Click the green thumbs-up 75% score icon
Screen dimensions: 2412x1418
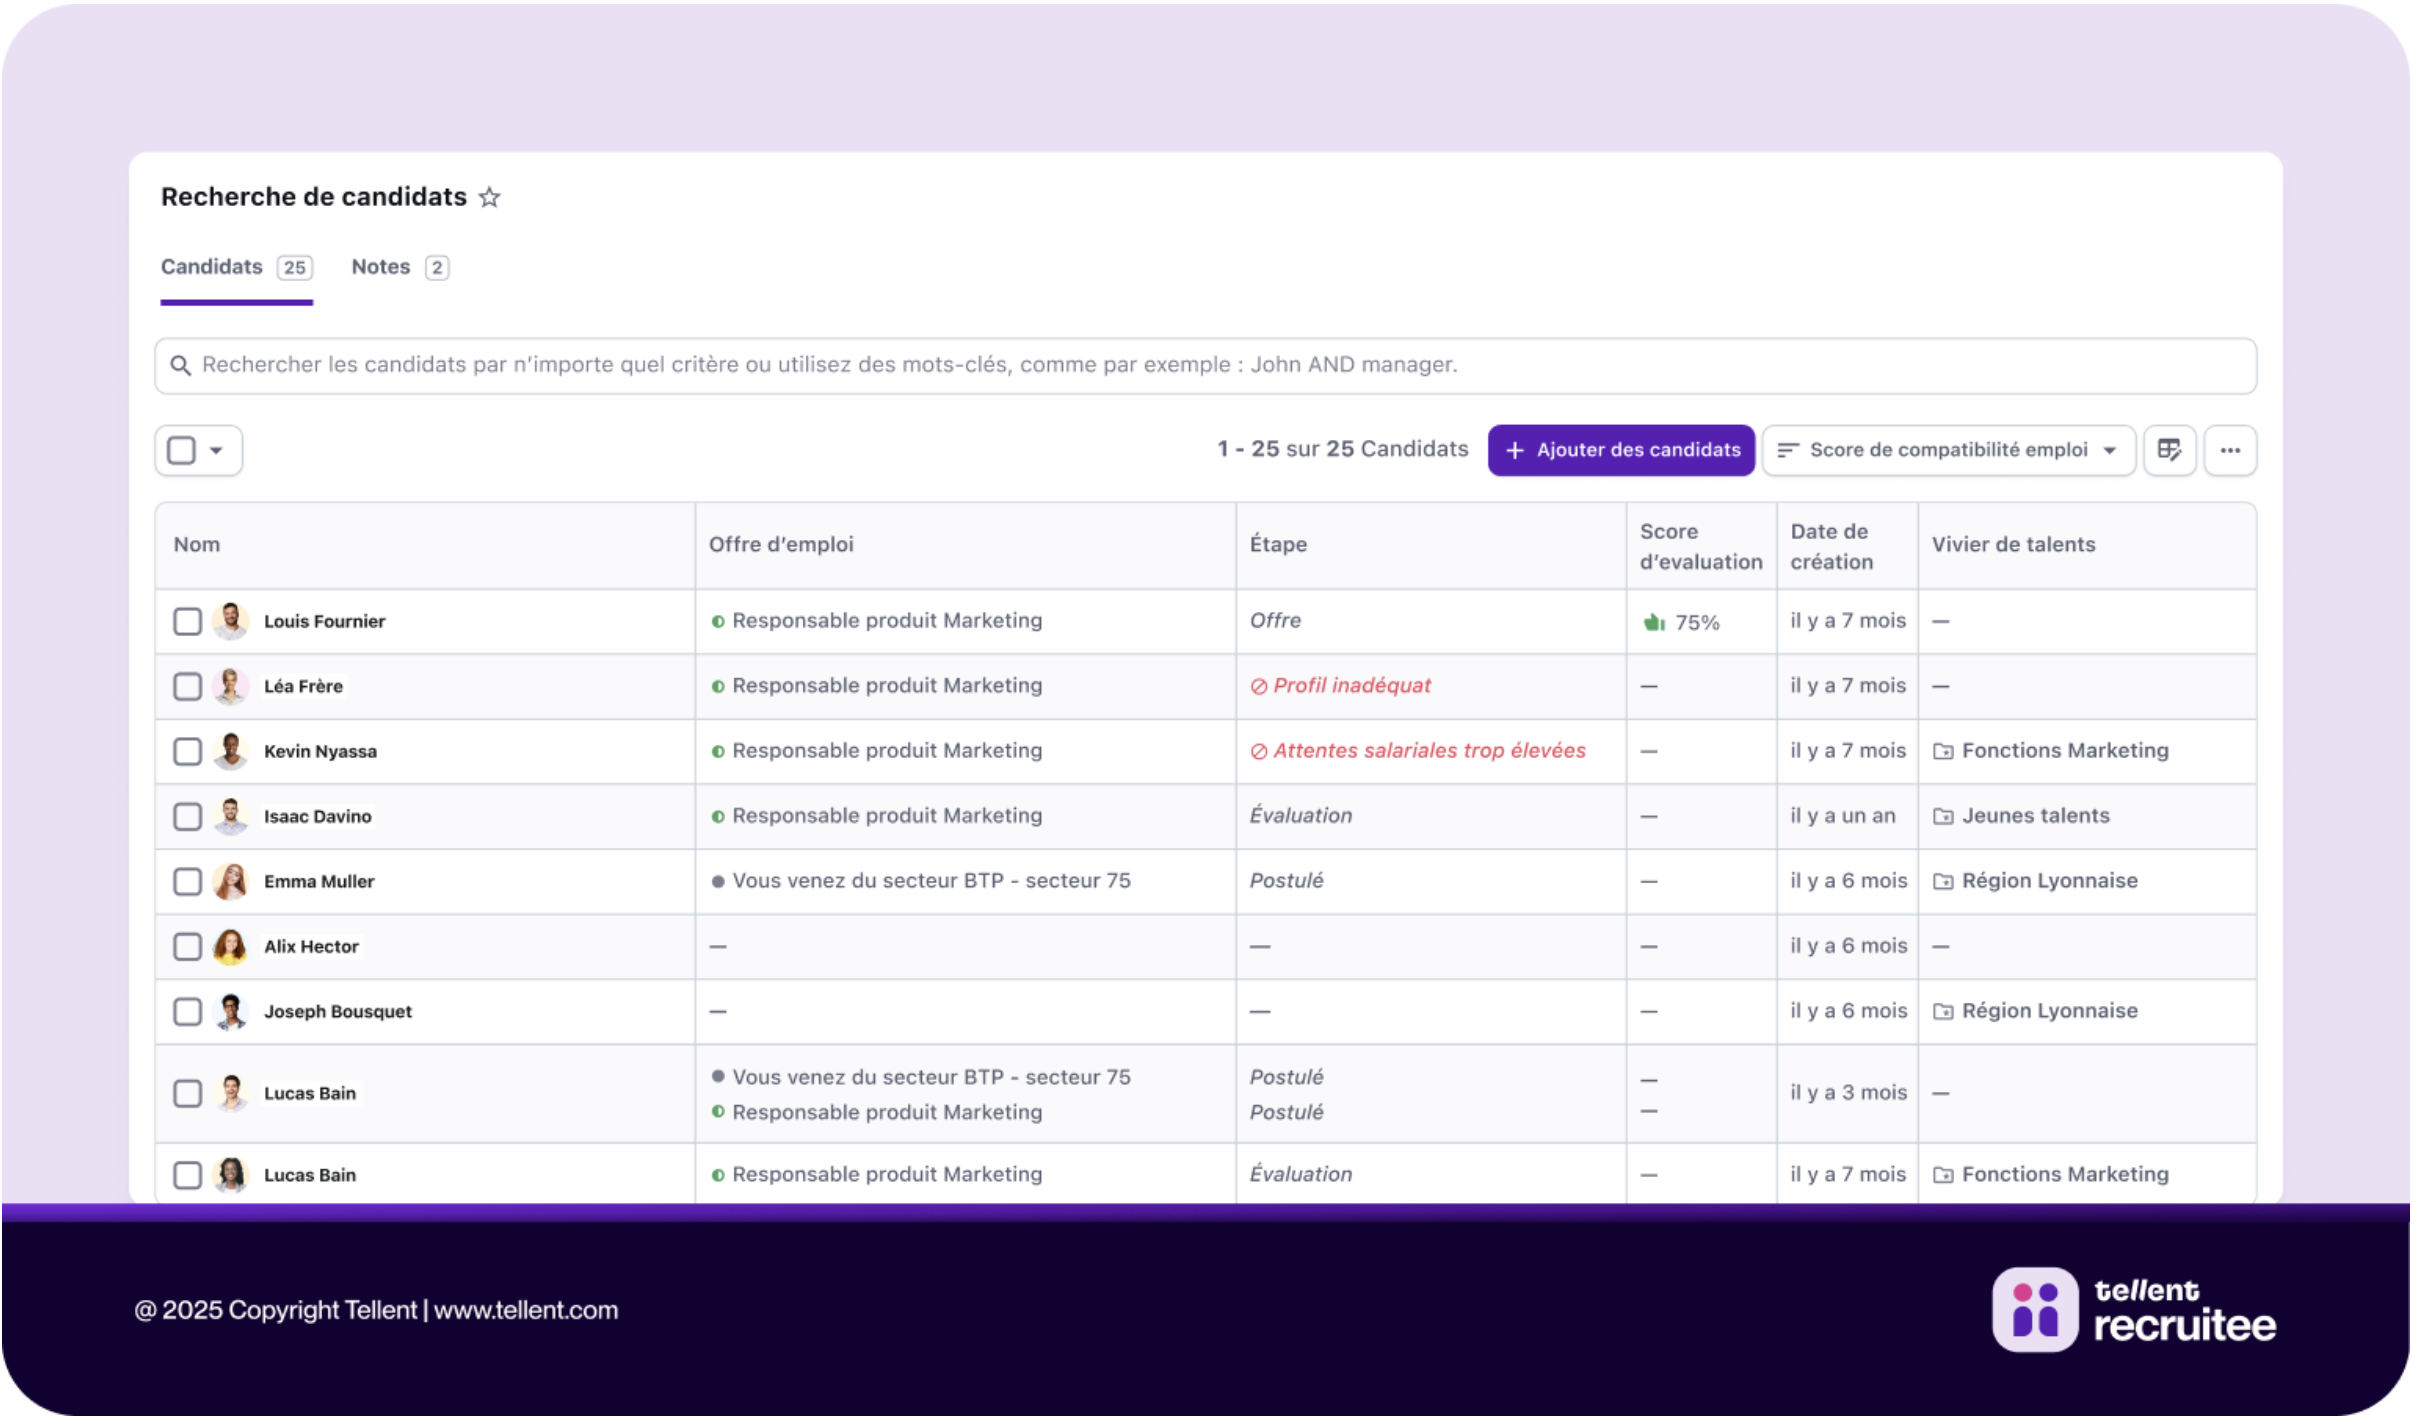coord(1653,622)
